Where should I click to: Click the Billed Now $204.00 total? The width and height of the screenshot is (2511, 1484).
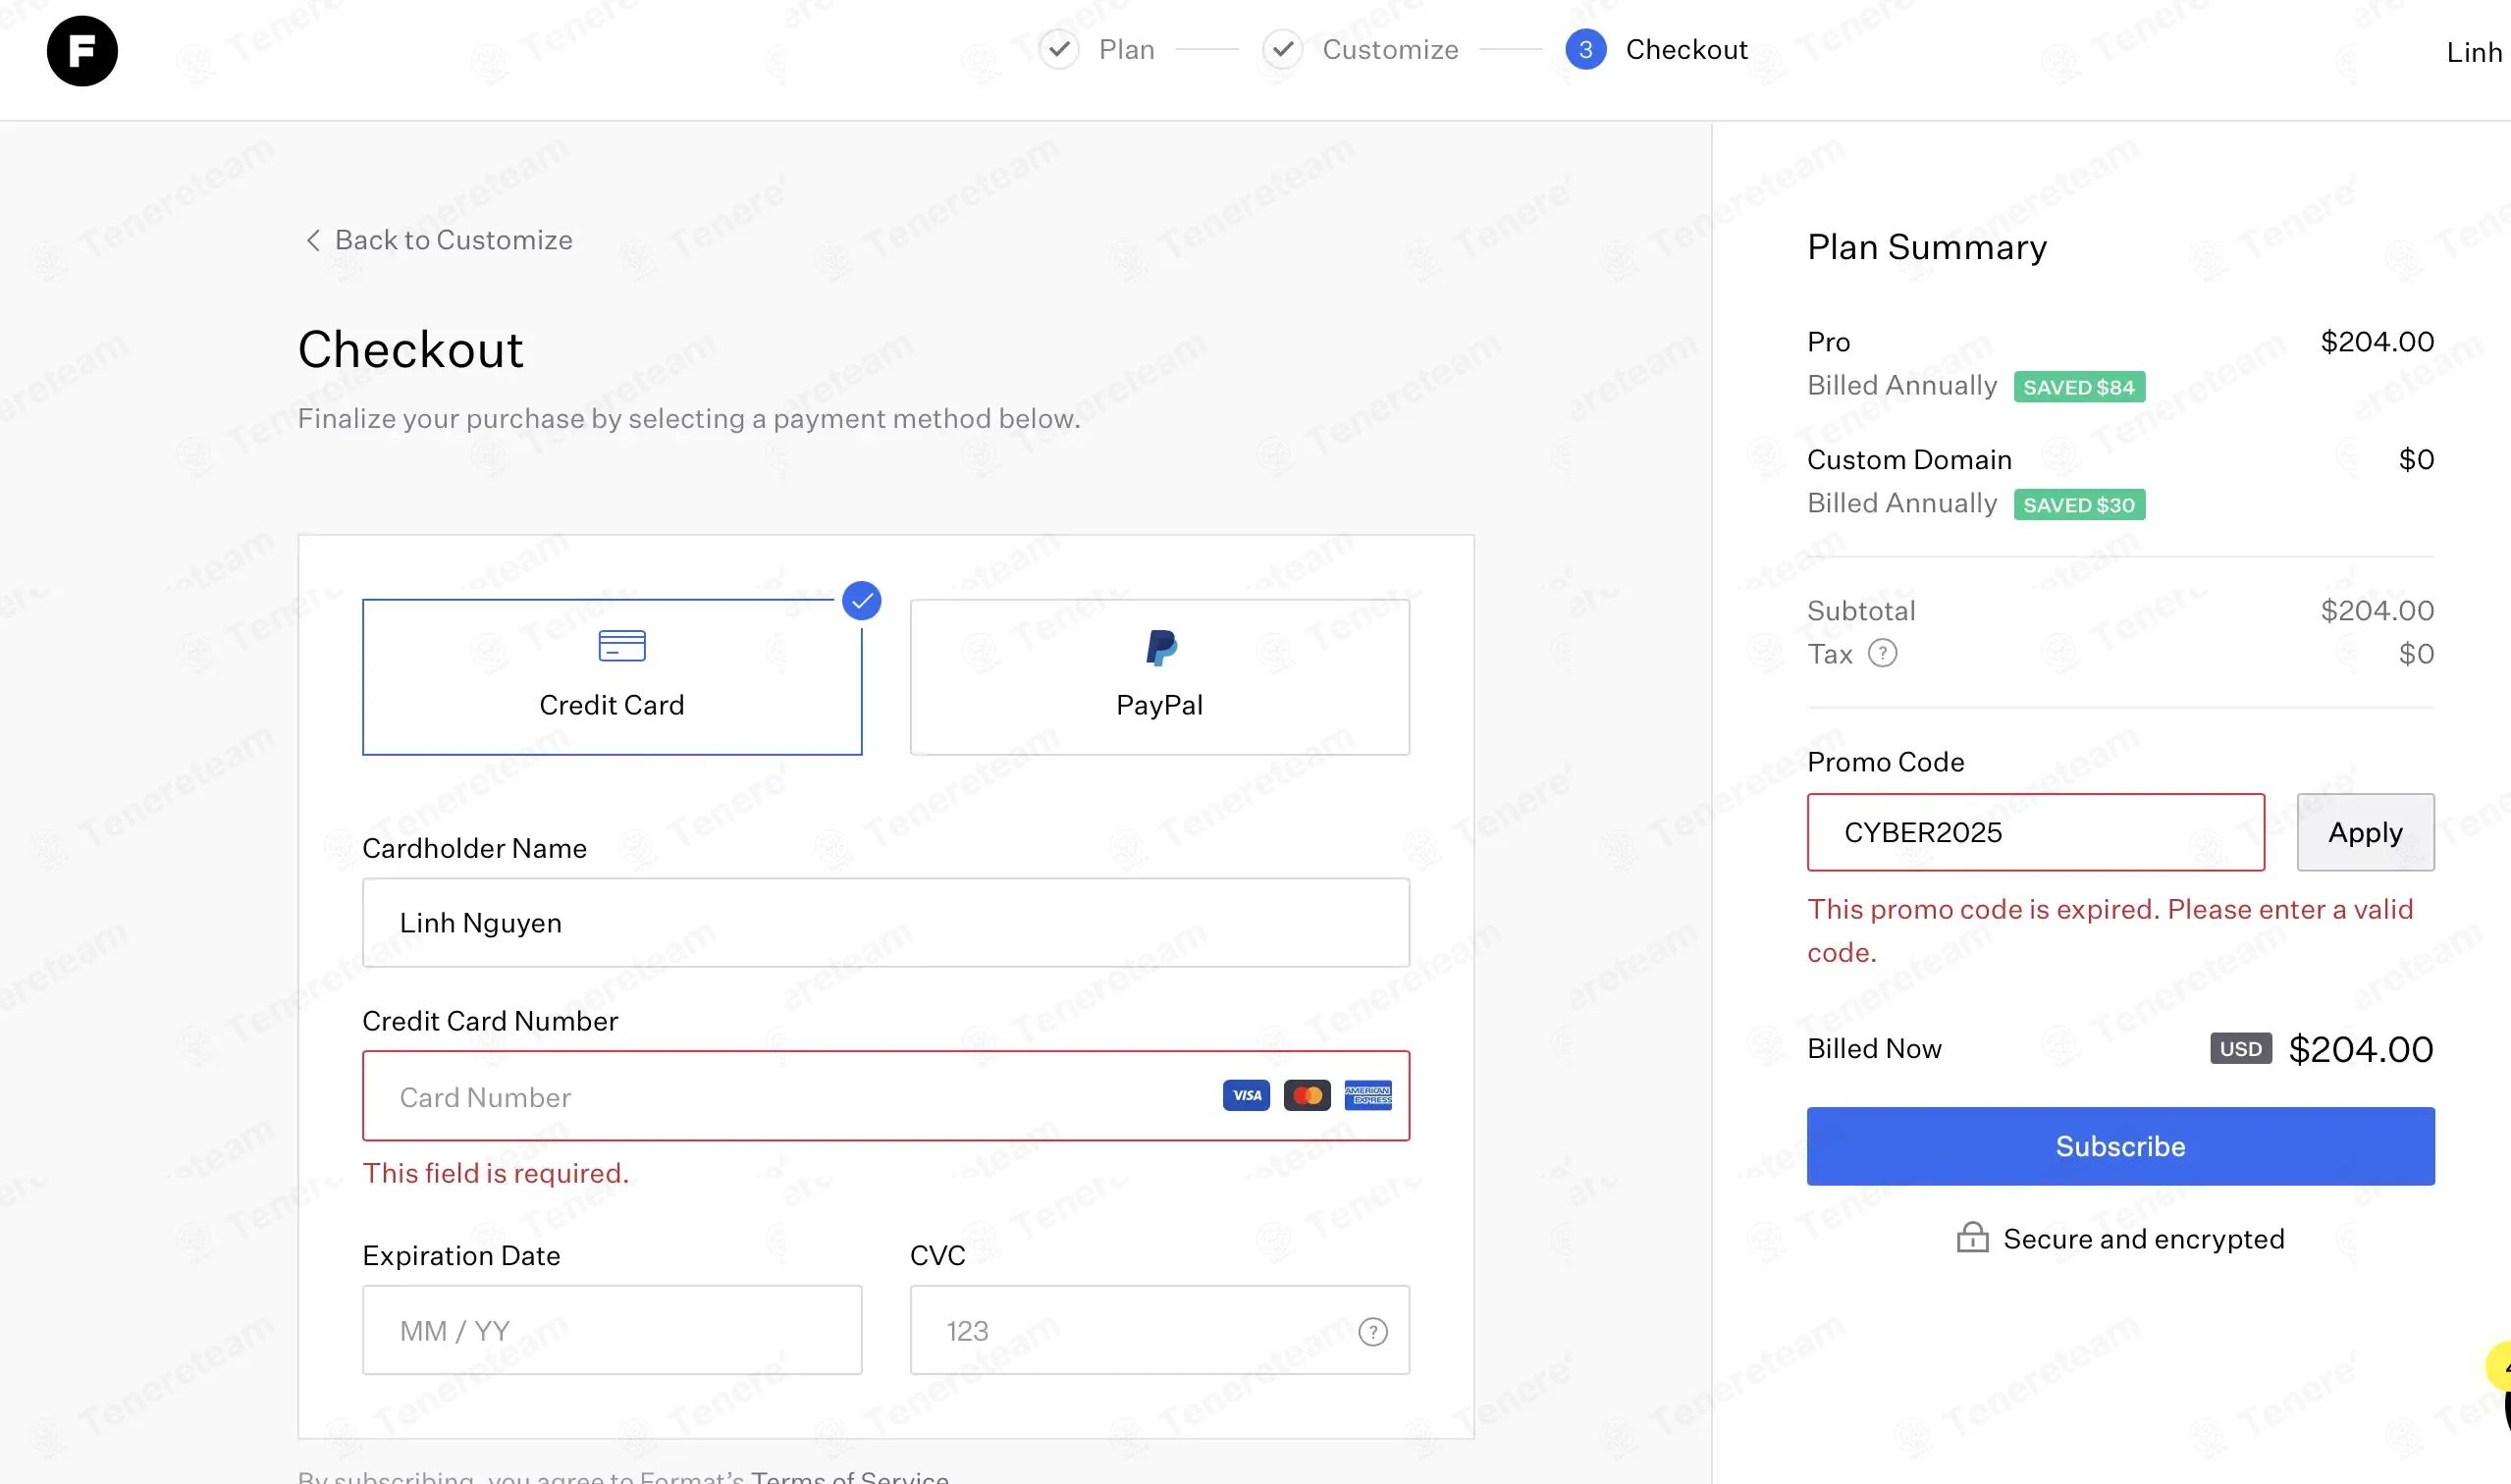(x=2360, y=1049)
